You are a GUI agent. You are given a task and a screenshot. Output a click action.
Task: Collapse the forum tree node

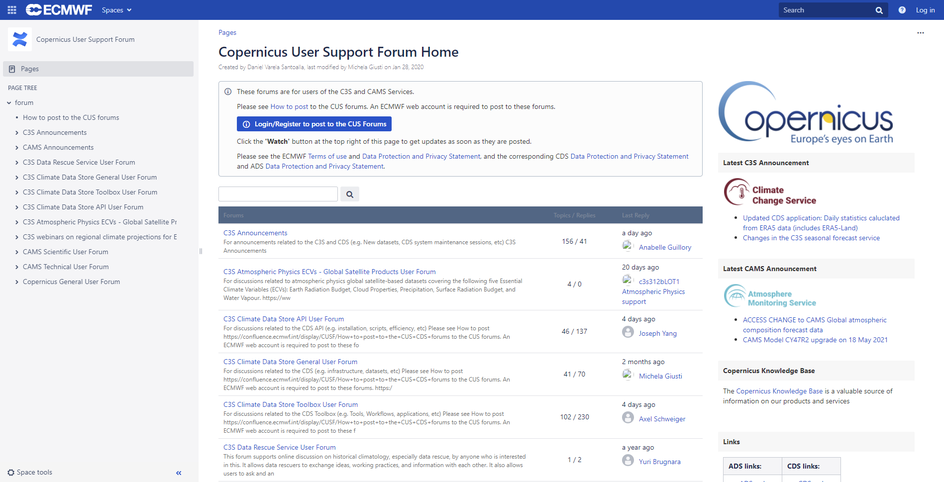click(9, 103)
